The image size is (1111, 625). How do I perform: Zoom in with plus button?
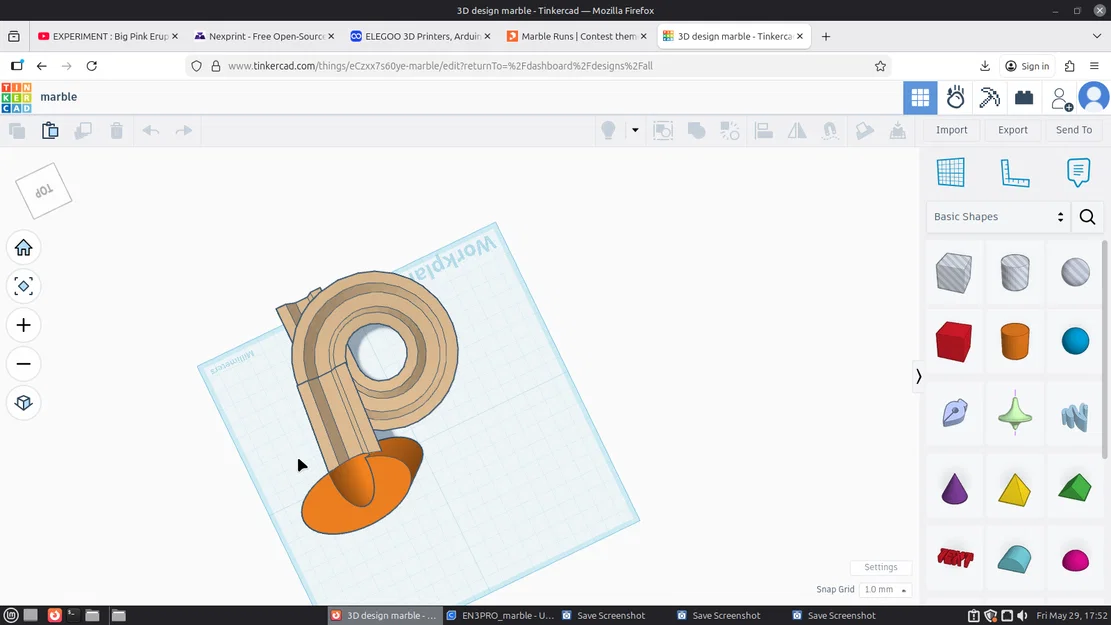pyautogui.click(x=23, y=325)
